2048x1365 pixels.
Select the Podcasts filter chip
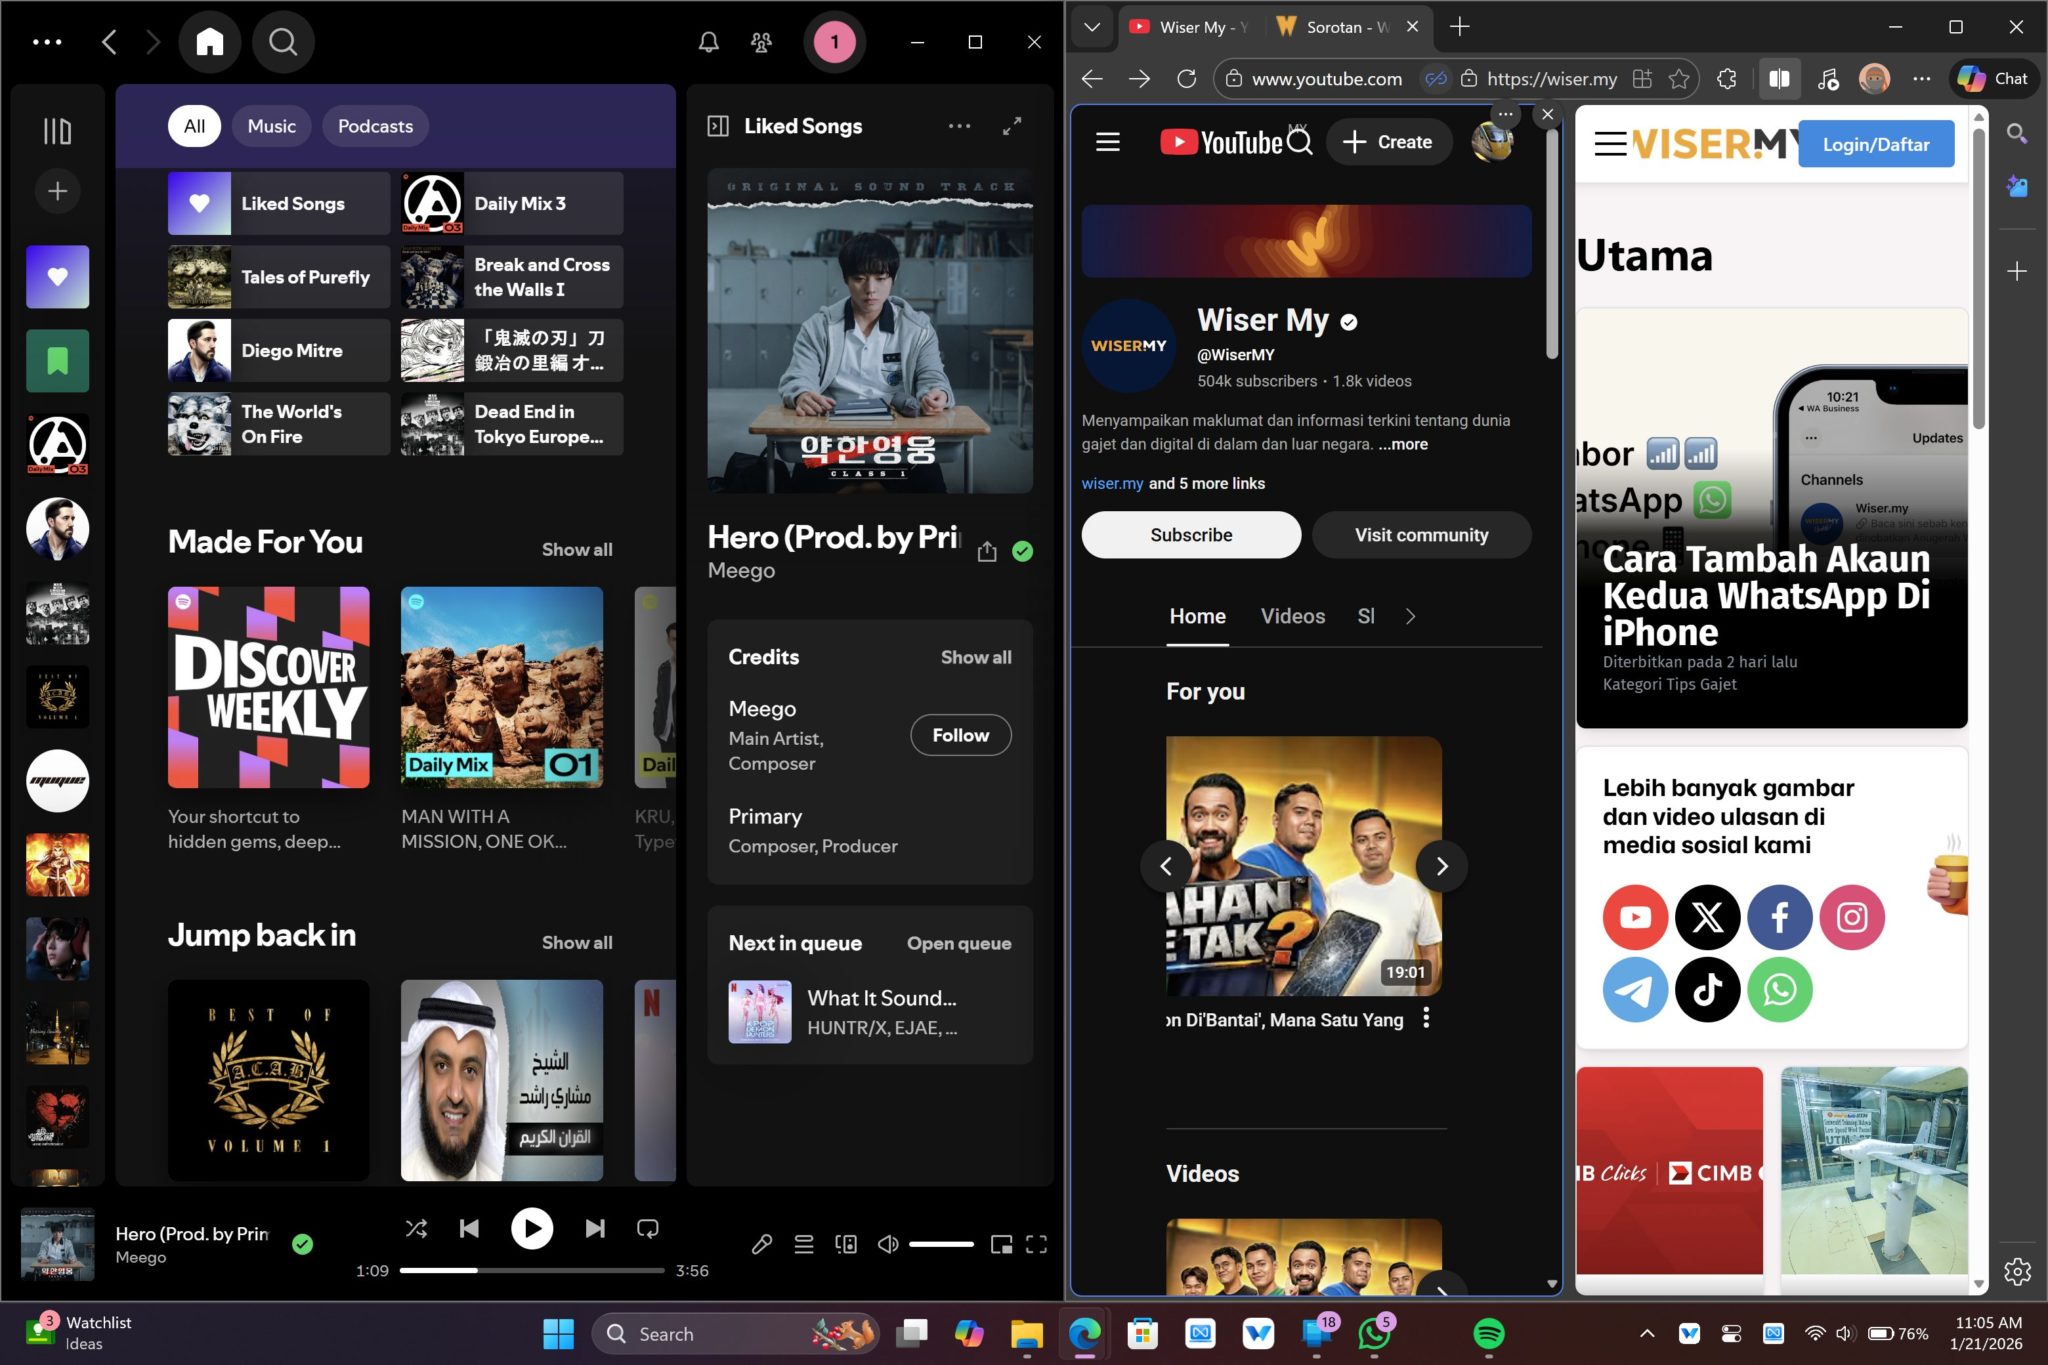(375, 126)
